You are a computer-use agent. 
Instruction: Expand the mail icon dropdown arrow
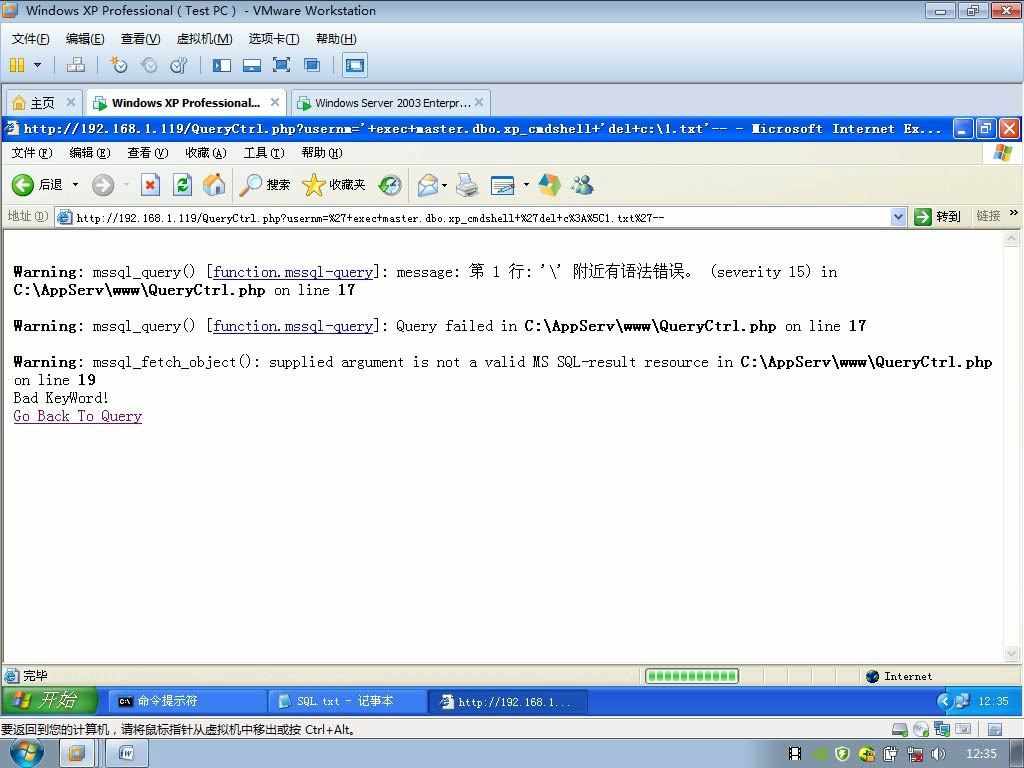pos(445,185)
